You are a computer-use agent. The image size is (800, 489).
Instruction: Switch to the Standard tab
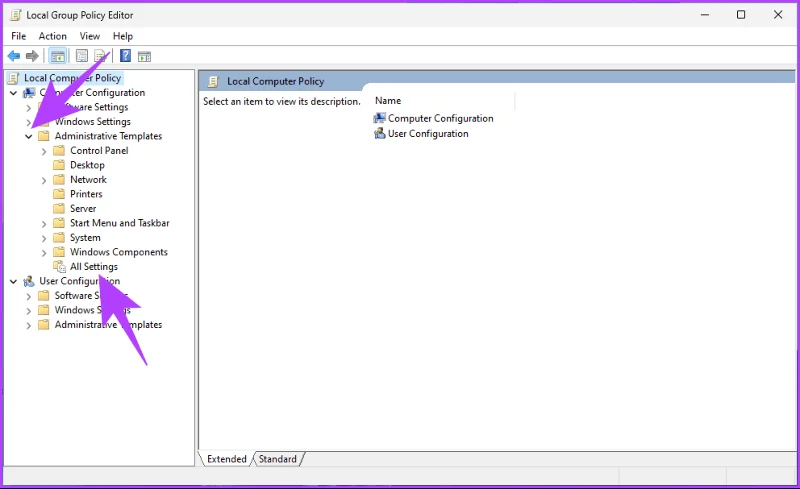tap(277, 459)
